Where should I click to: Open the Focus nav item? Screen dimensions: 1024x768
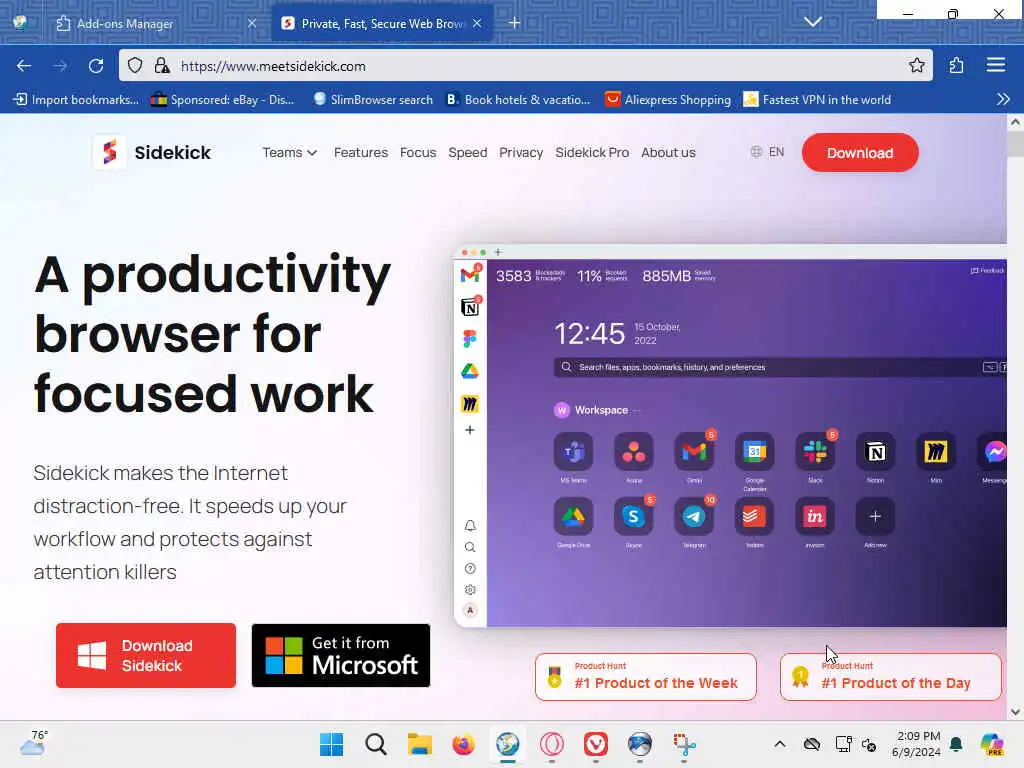click(418, 152)
